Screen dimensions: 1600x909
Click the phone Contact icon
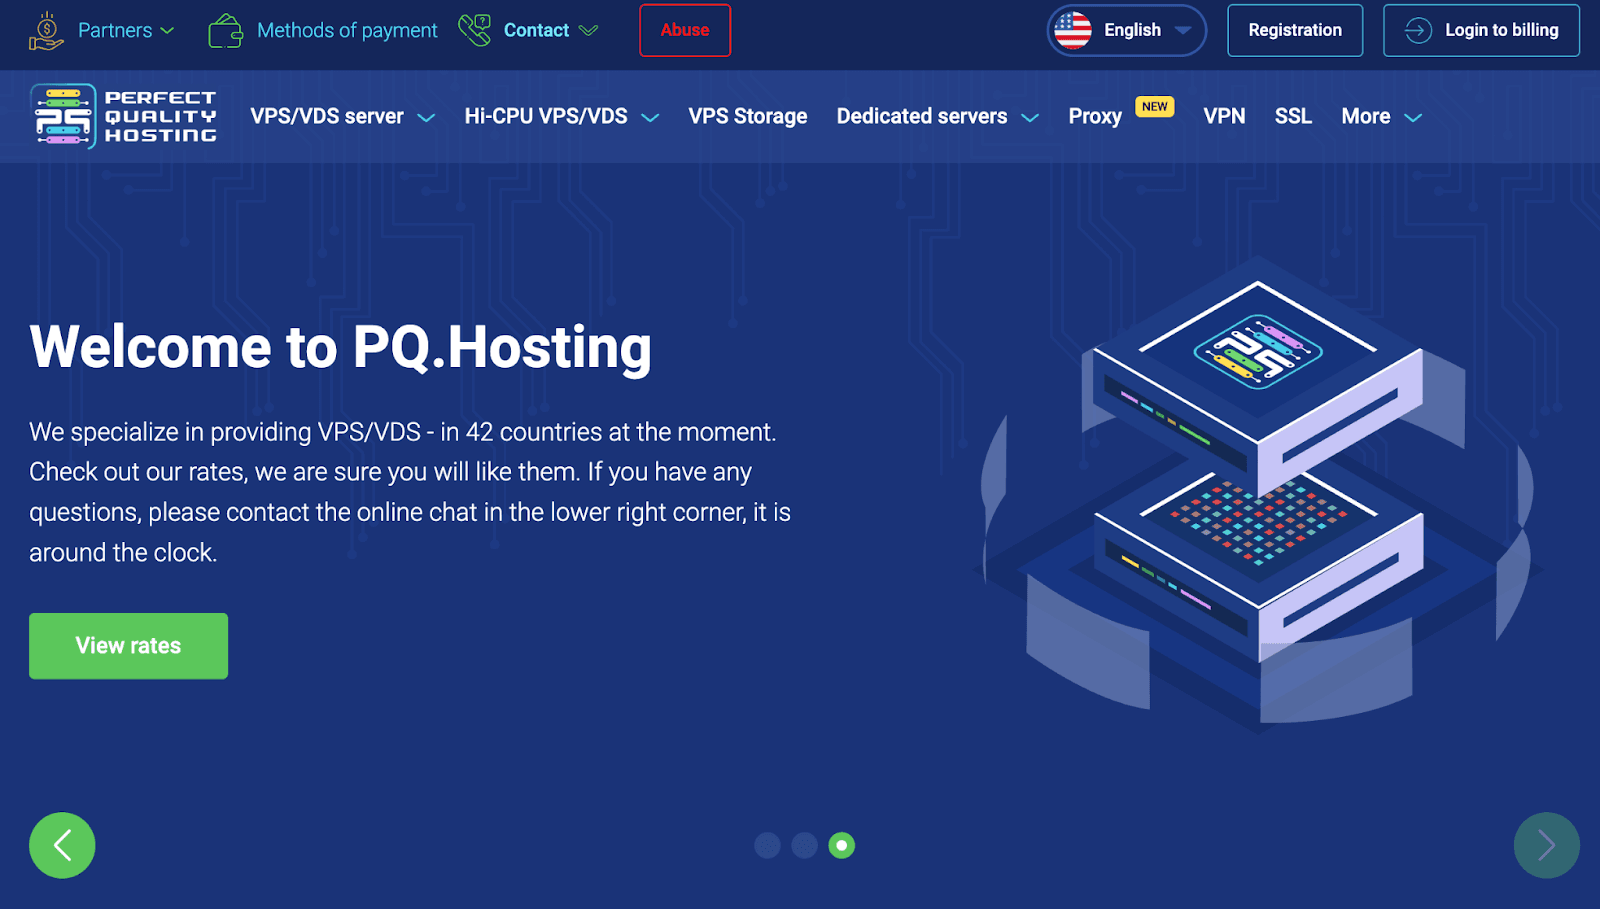pos(474,30)
